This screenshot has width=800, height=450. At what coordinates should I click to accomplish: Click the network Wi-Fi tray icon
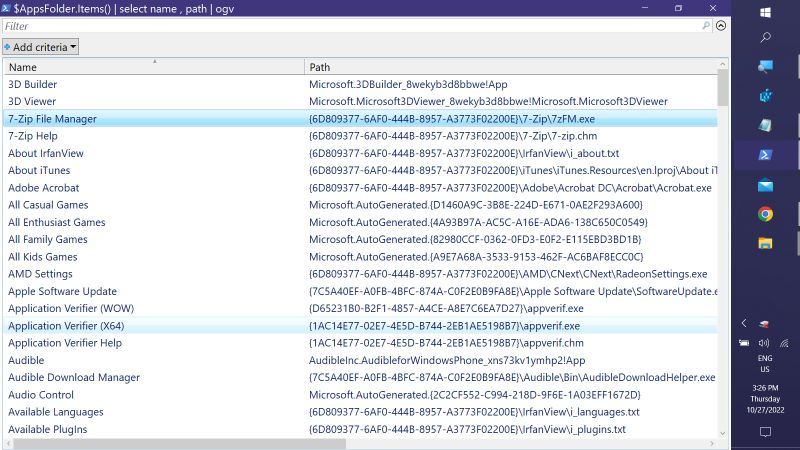784,343
